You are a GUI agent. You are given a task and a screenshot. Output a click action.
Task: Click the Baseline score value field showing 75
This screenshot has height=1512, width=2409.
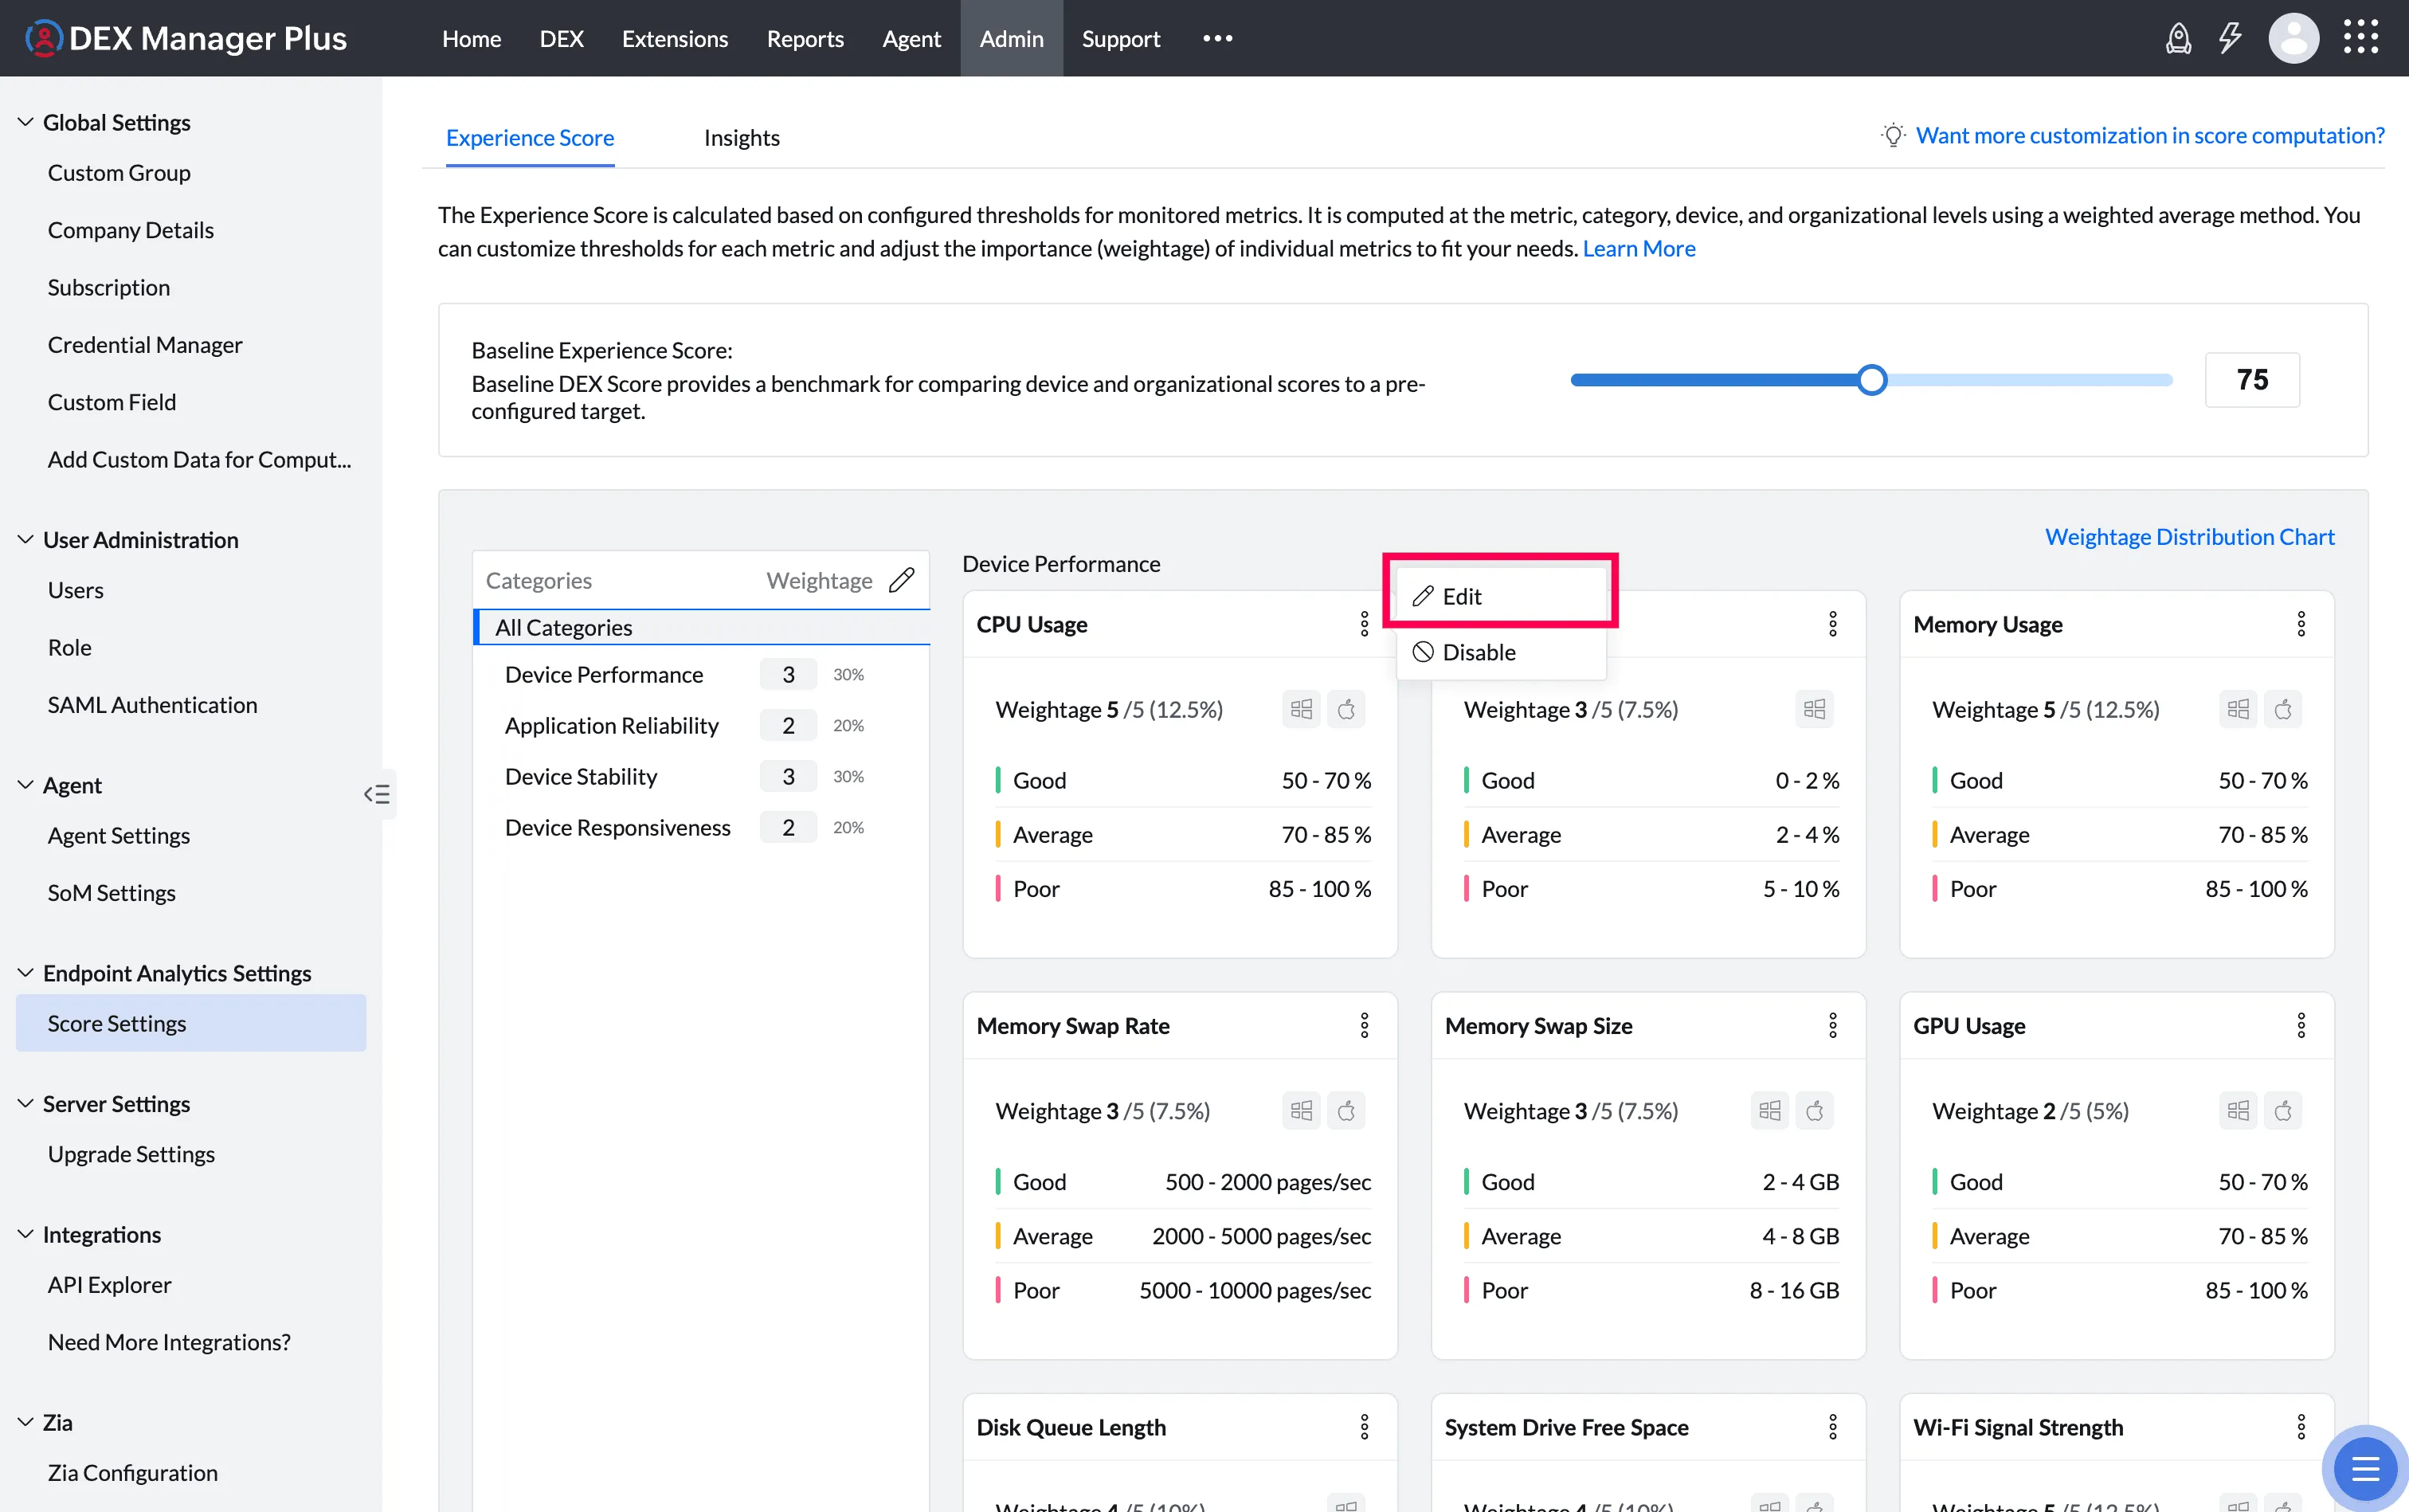pyautogui.click(x=2252, y=380)
